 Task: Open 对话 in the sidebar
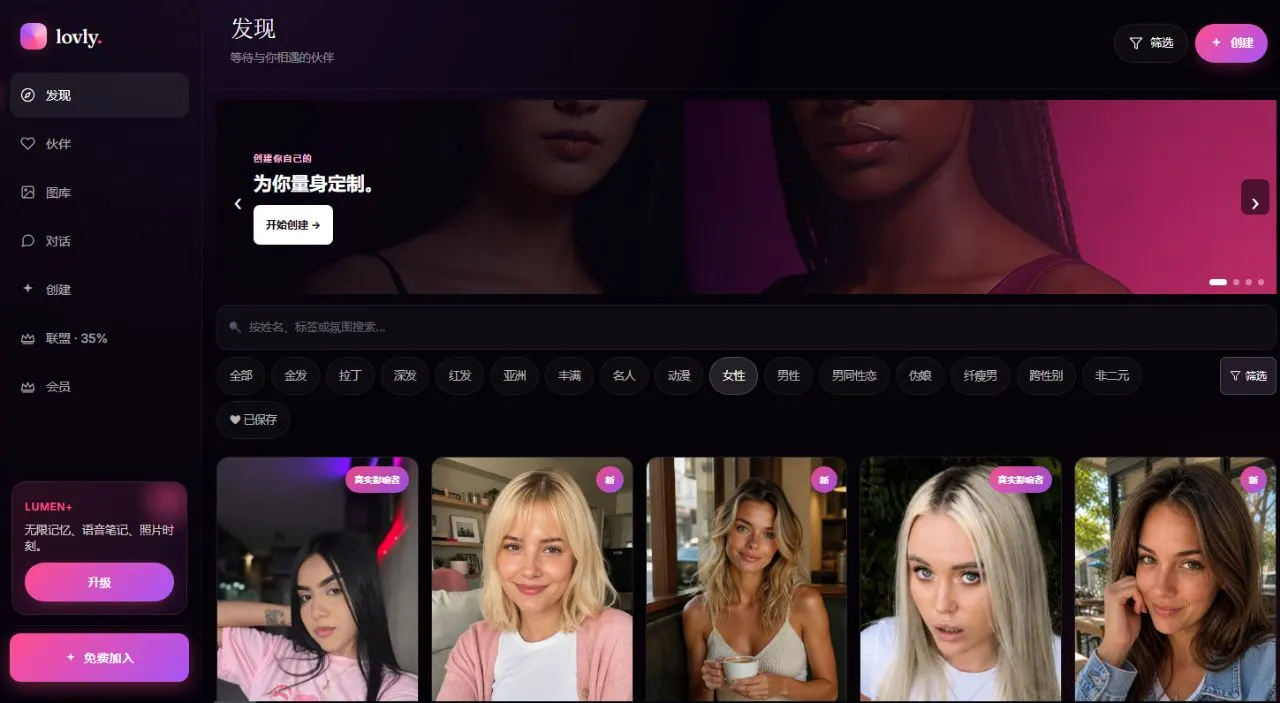[99, 241]
